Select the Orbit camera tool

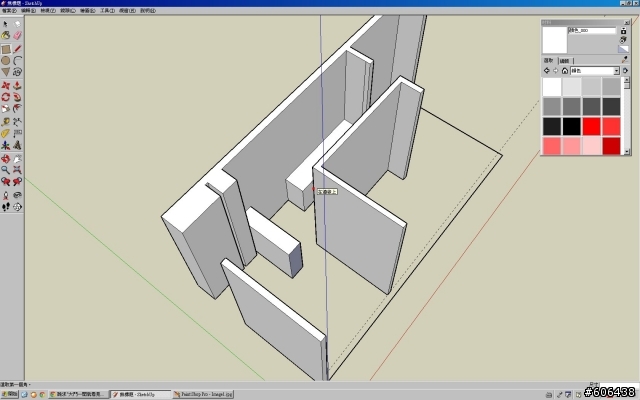click(5, 159)
